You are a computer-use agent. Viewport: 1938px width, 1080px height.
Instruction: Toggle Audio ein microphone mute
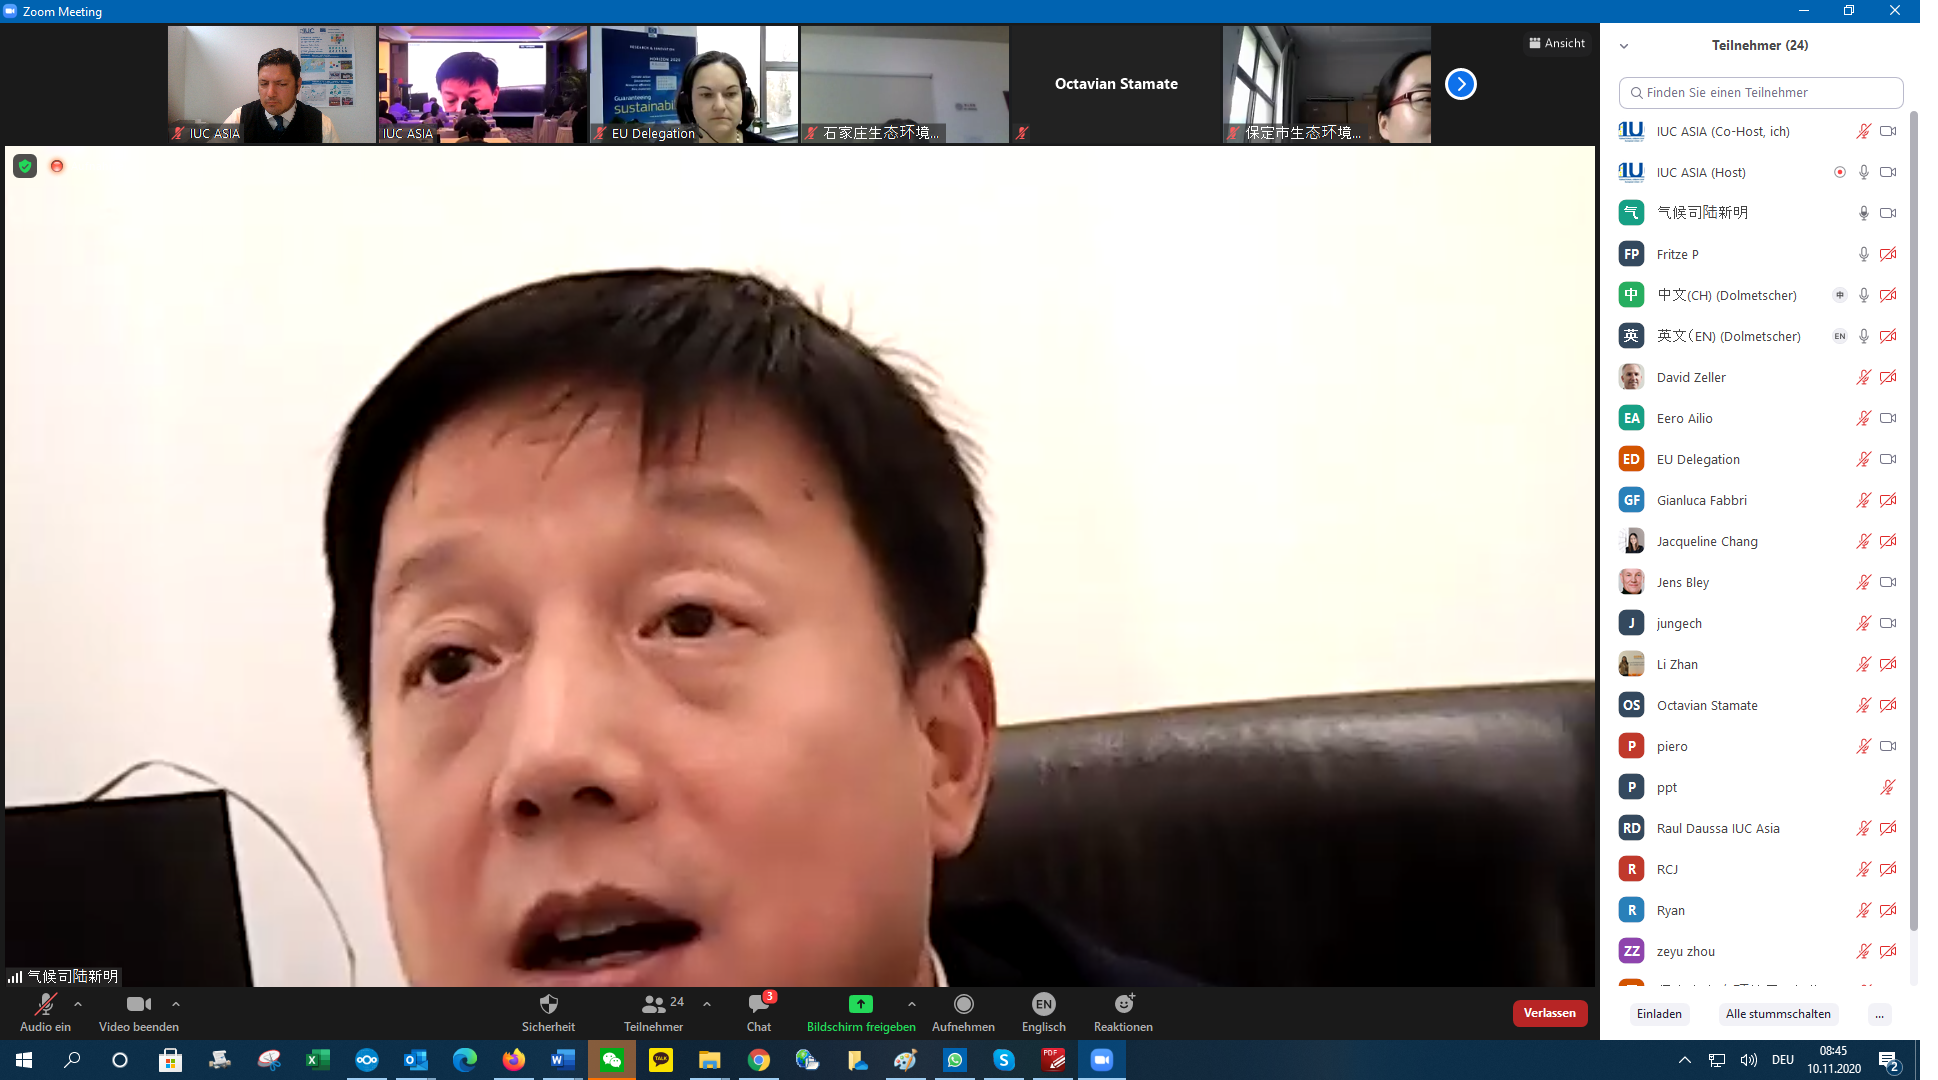coord(45,1004)
